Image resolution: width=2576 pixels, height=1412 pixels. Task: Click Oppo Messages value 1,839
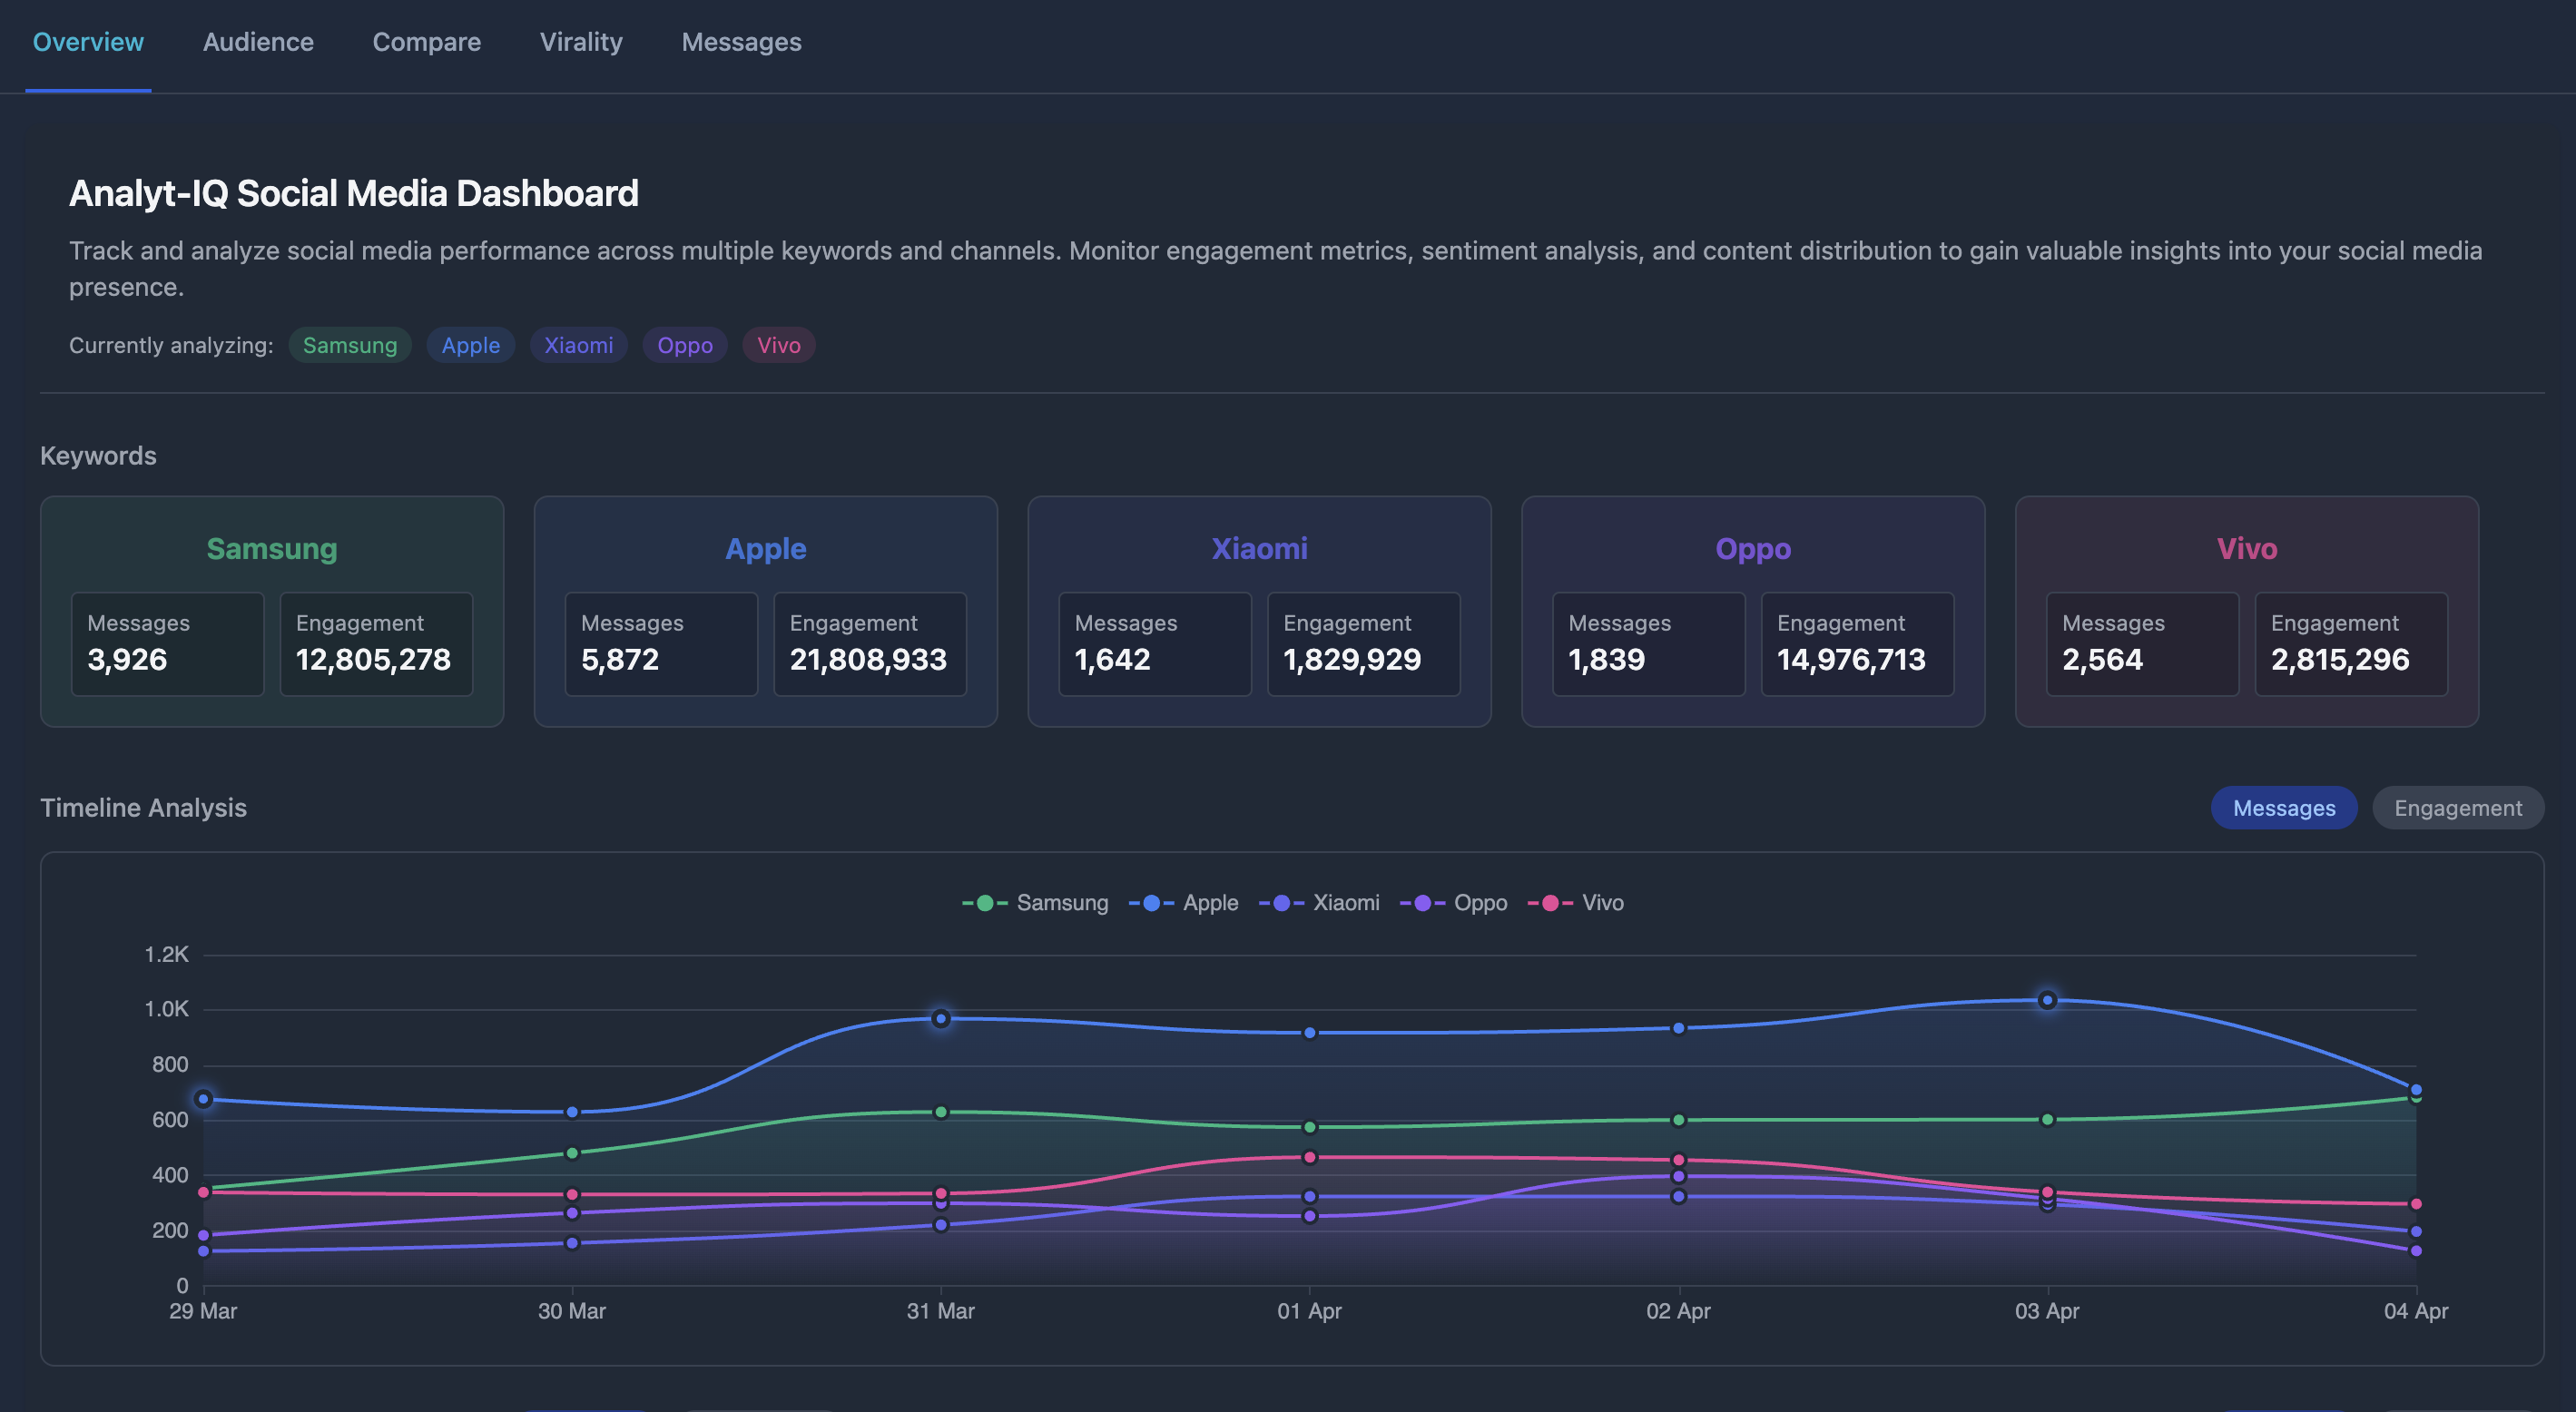pos(1606,660)
